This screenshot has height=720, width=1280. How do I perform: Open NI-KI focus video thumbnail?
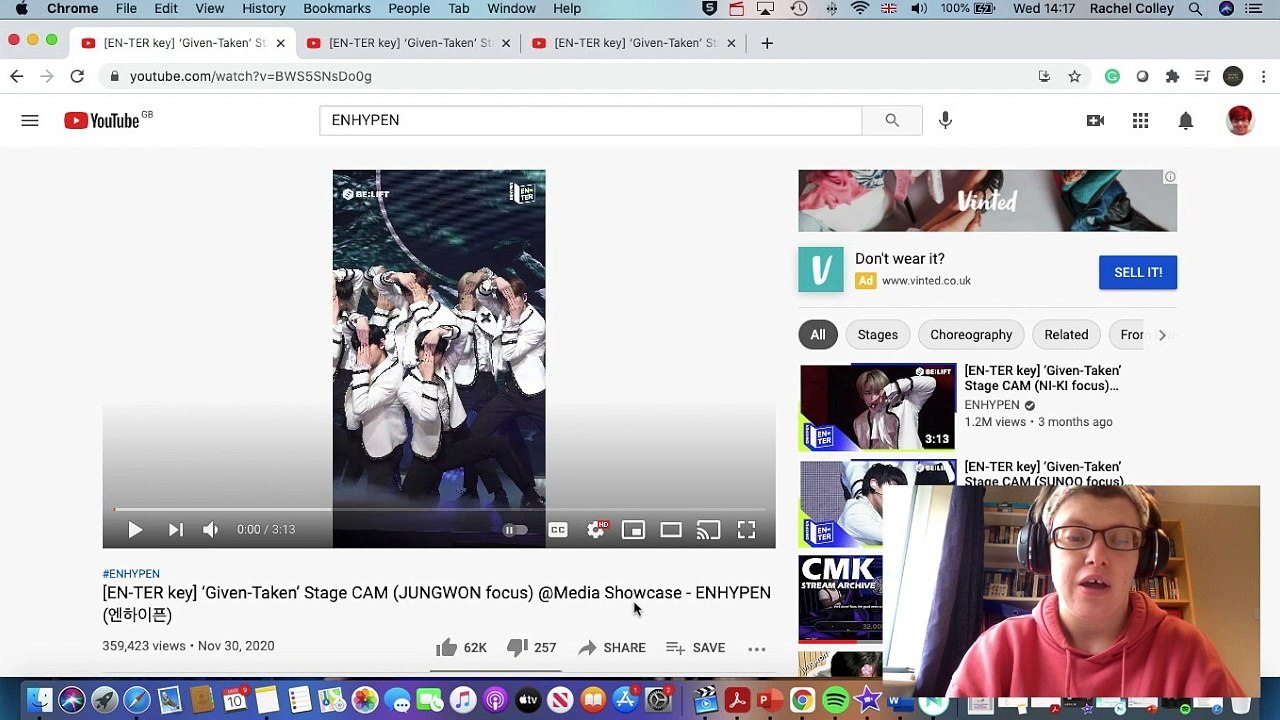[878, 407]
